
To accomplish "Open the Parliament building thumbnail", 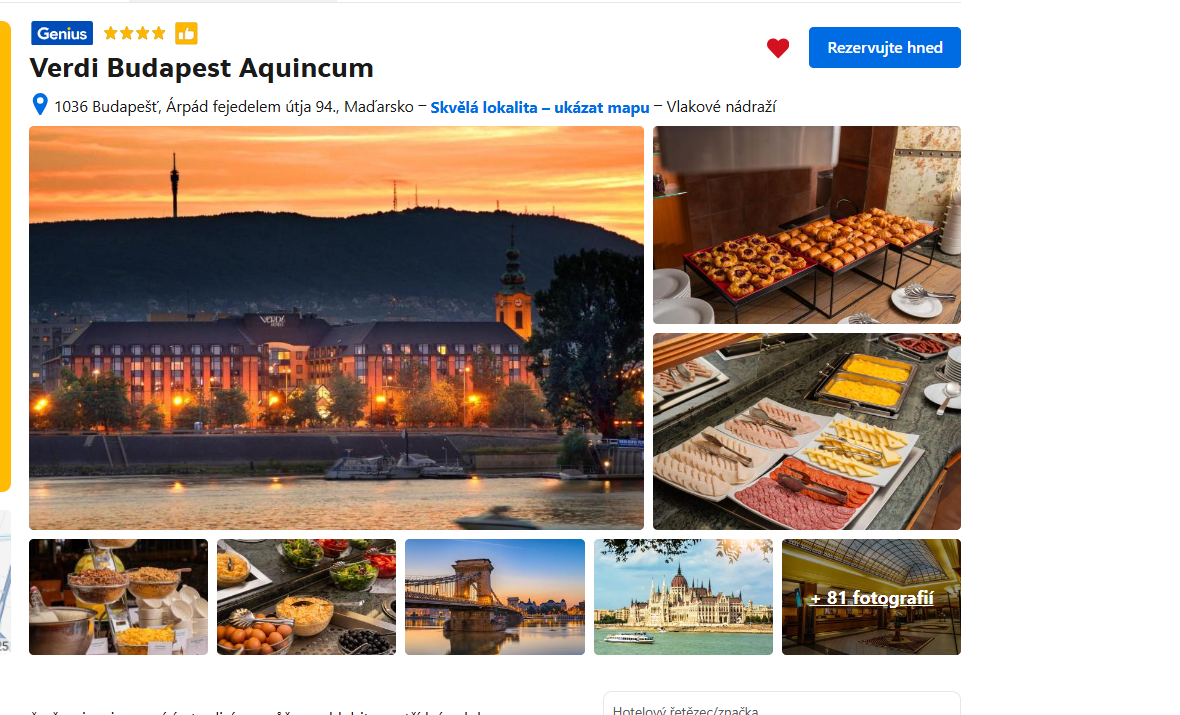I will [683, 597].
